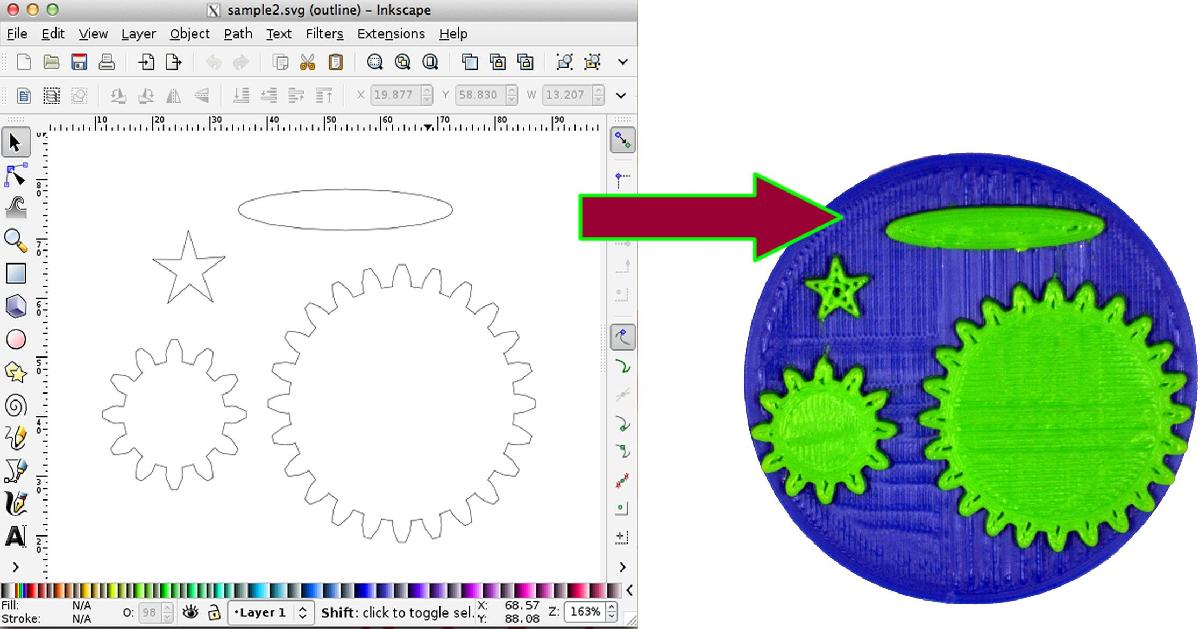Select the Zoom magnifier tool
This screenshot has width=1200, height=629.
click(x=16, y=240)
